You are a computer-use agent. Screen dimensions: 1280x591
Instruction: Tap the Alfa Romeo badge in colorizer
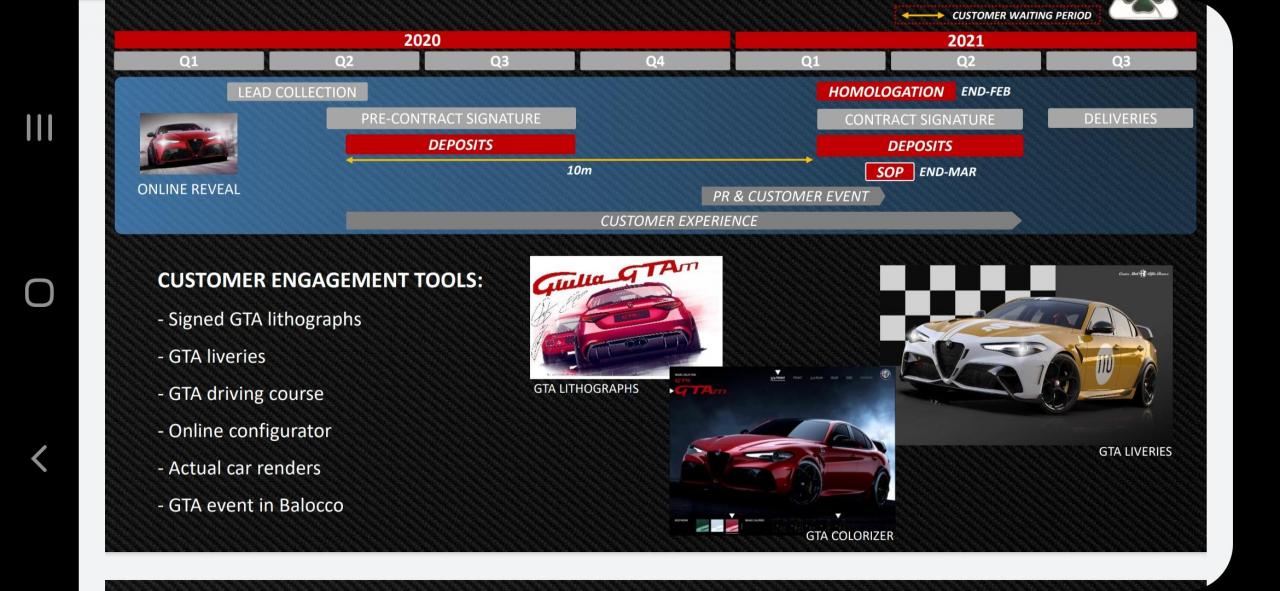click(x=884, y=375)
